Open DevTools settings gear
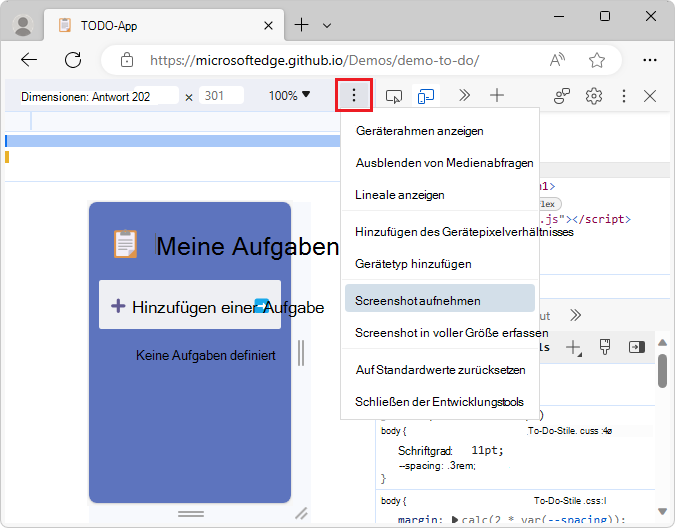675x528 pixels. pyautogui.click(x=594, y=96)
